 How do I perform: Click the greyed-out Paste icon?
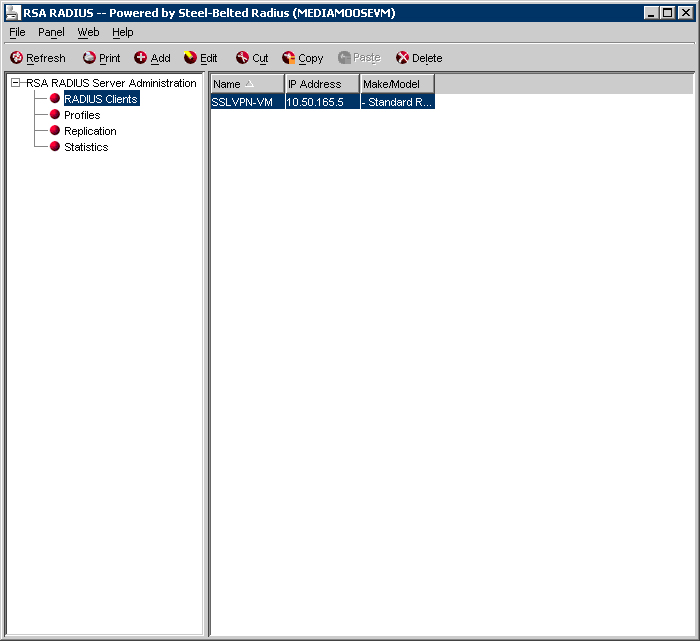point(344,58)
